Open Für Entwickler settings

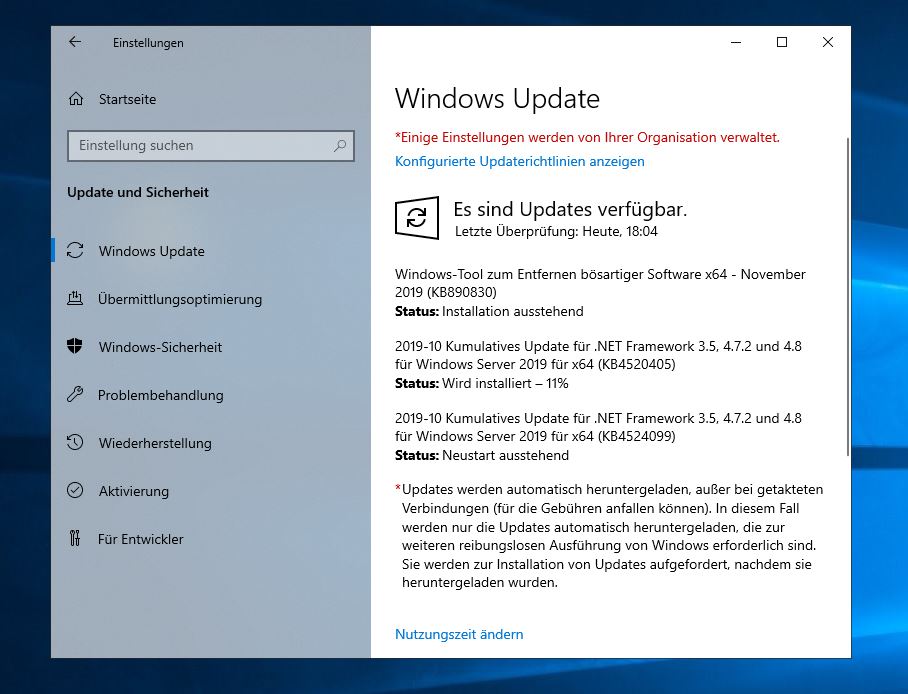tap(141, 539)
